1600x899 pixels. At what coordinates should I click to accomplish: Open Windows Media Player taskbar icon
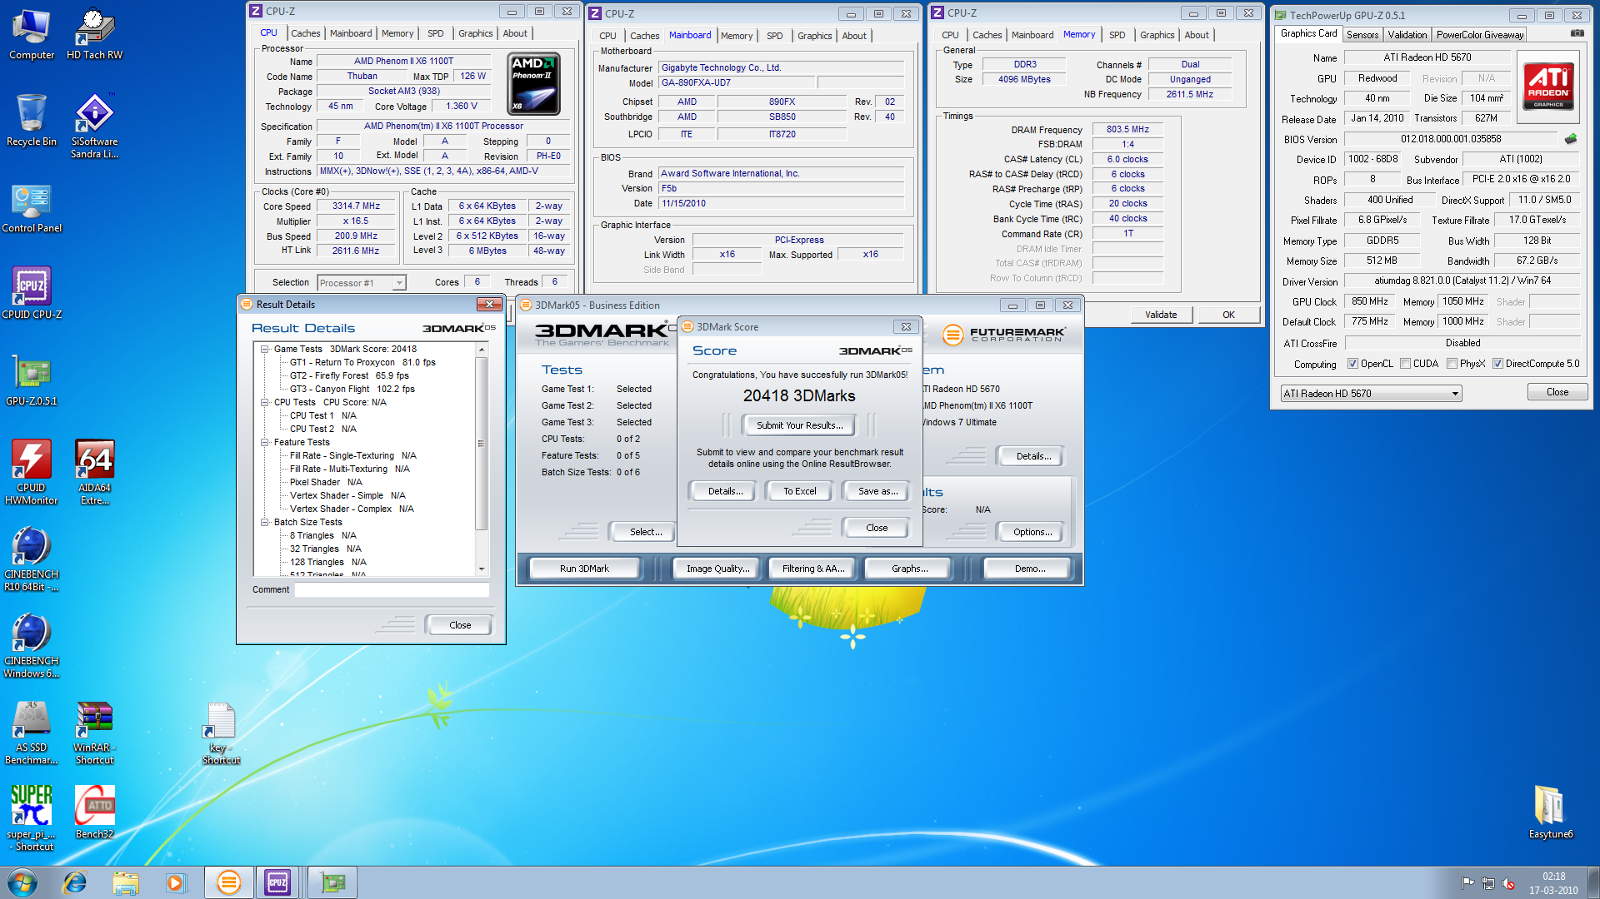[x=176, y=882]
